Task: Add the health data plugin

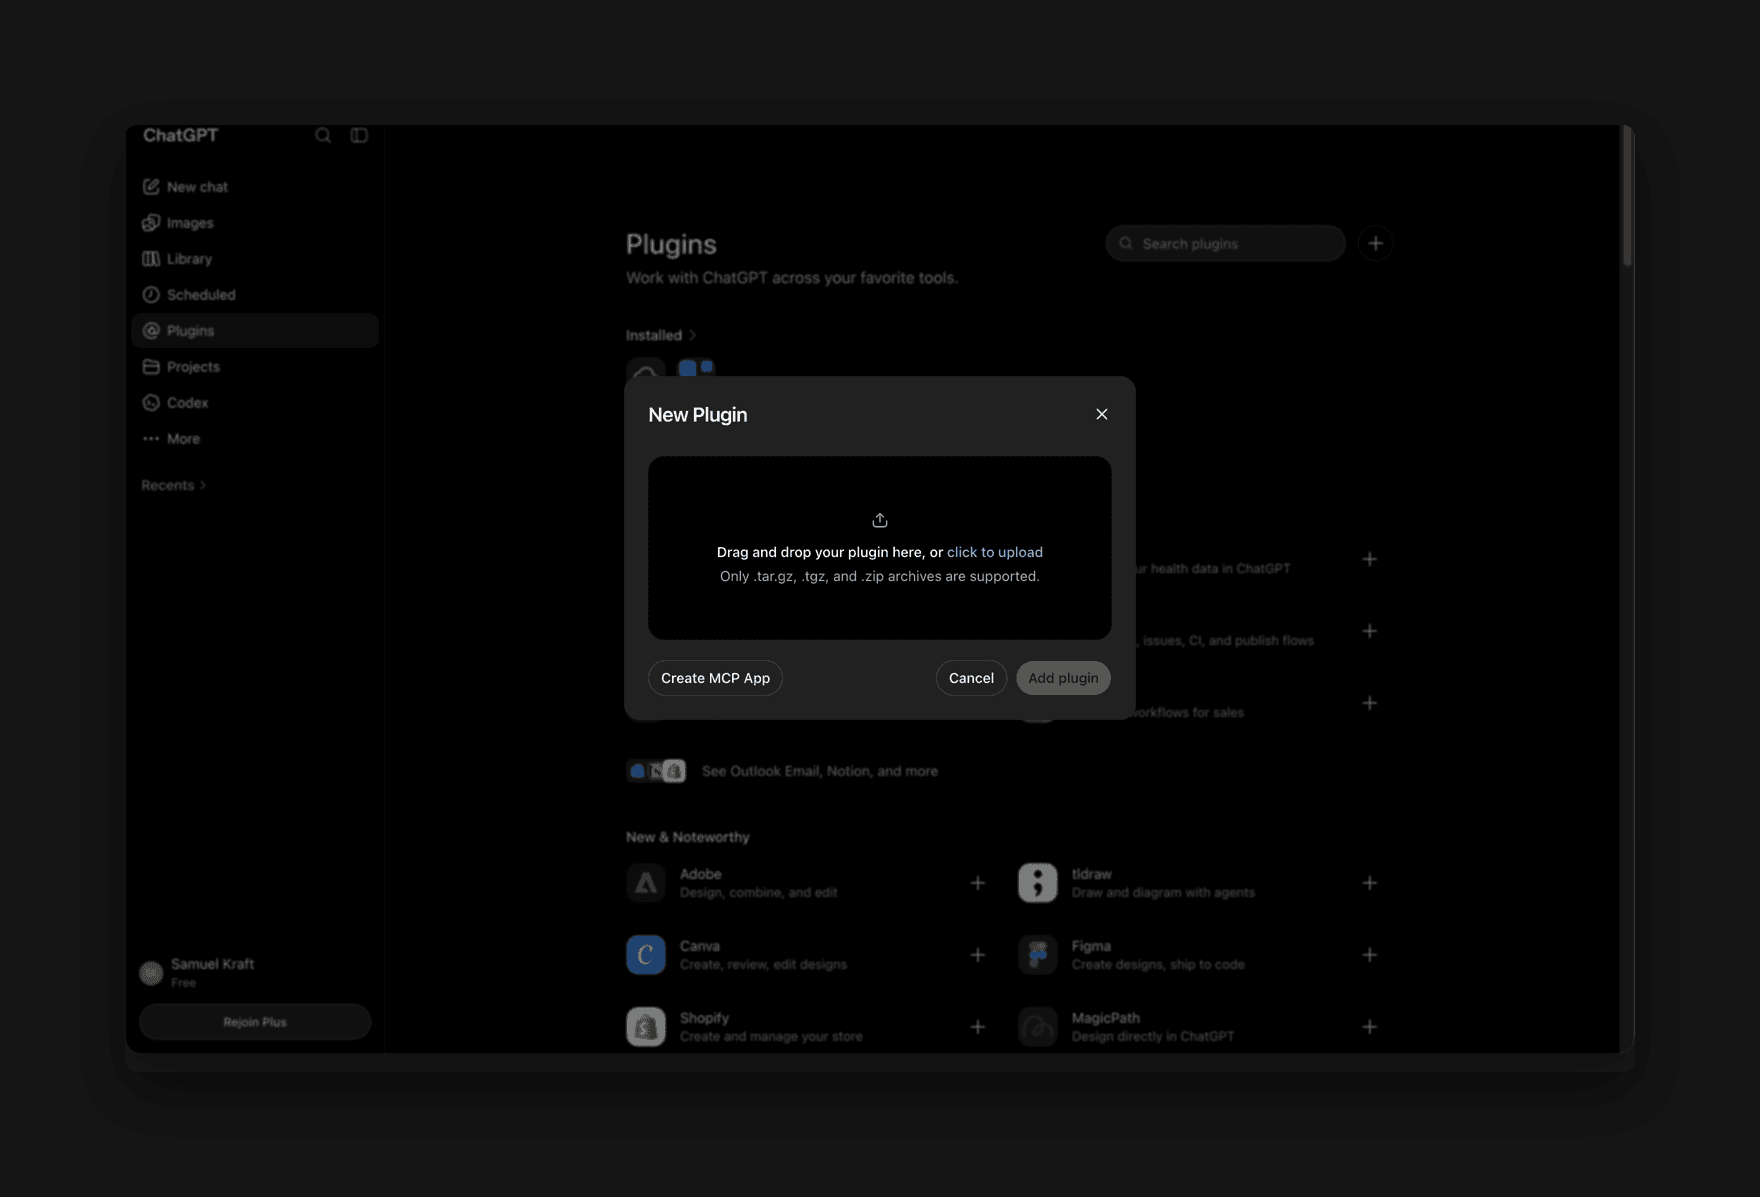Action: tap(1370, 559)
